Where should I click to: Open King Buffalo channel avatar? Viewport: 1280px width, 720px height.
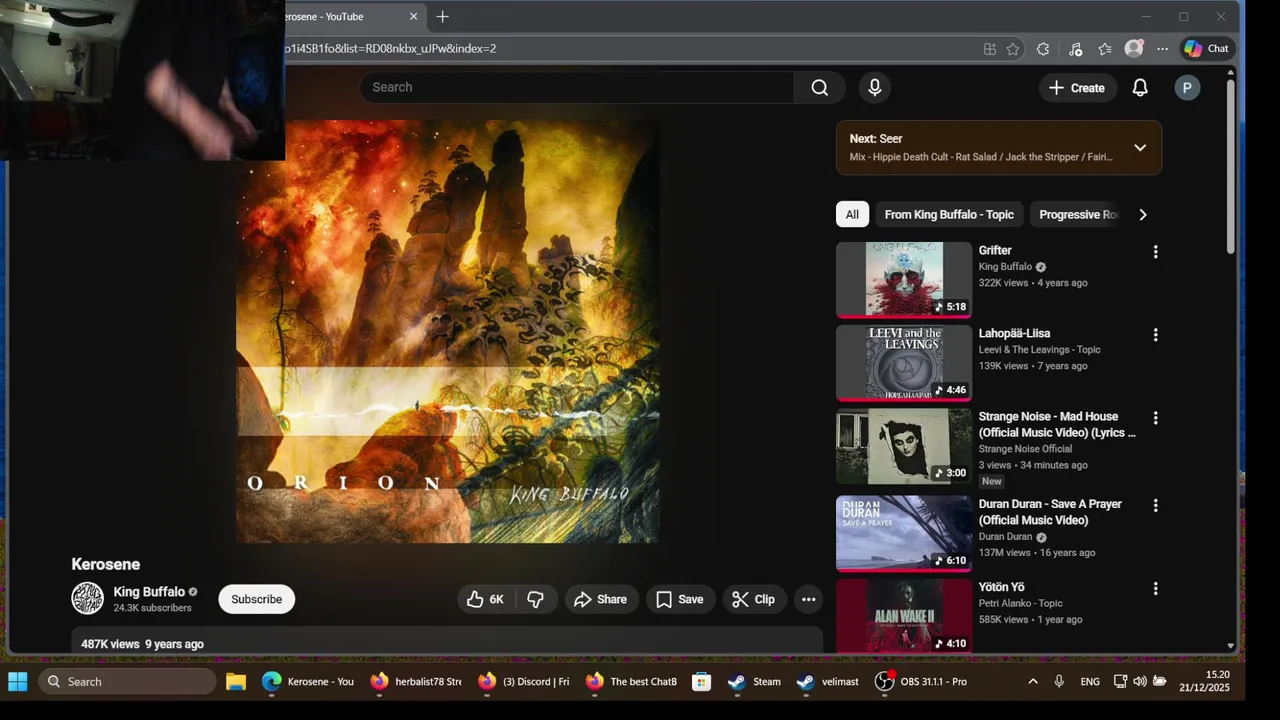pyautogui.click(x=88, y=598)
